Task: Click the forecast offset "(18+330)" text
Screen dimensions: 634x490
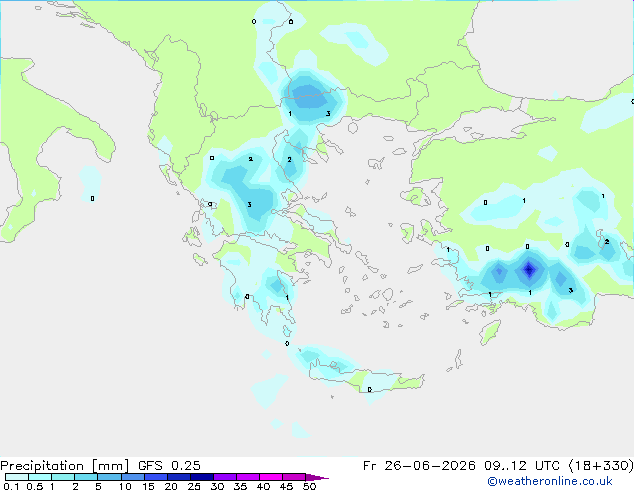Action: 601,466
